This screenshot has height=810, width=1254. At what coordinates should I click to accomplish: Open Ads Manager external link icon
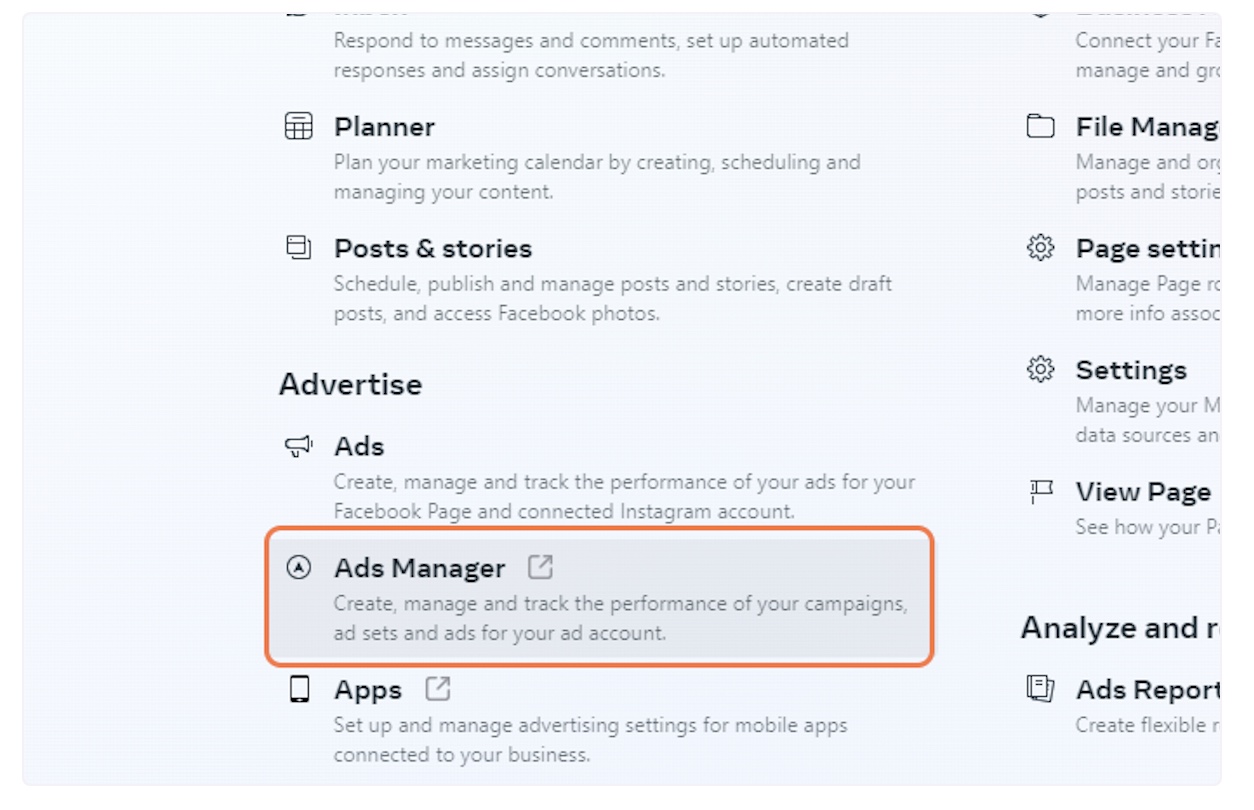[540, 567]
